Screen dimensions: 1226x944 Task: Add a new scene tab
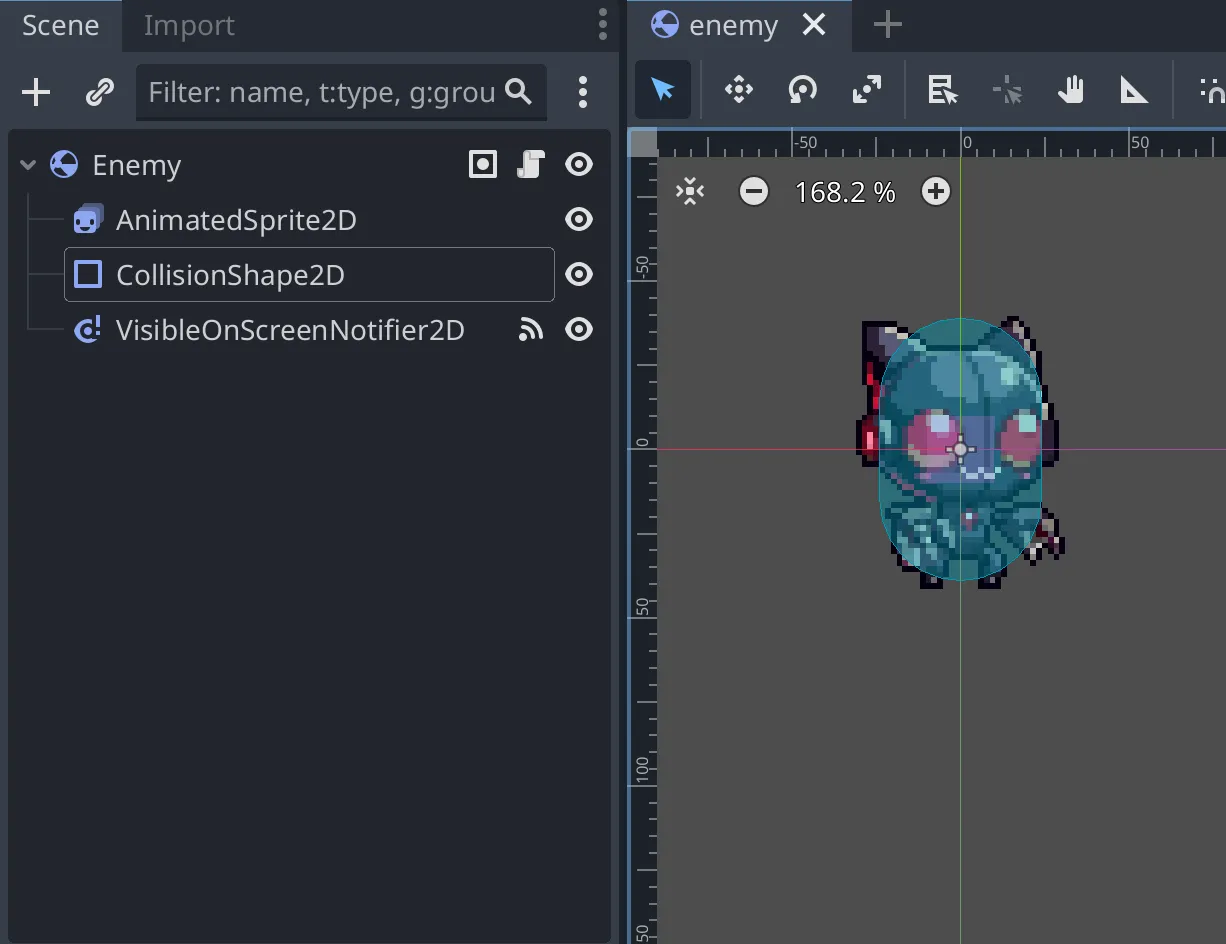pyautogui.click(x=887, y=25)
